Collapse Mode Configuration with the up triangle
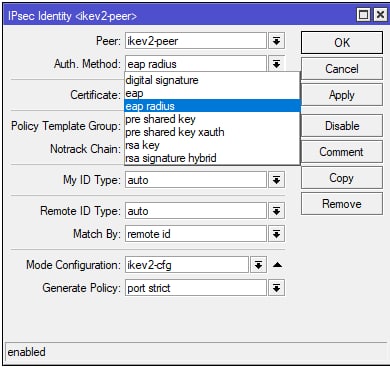 [x=277, y=265]
